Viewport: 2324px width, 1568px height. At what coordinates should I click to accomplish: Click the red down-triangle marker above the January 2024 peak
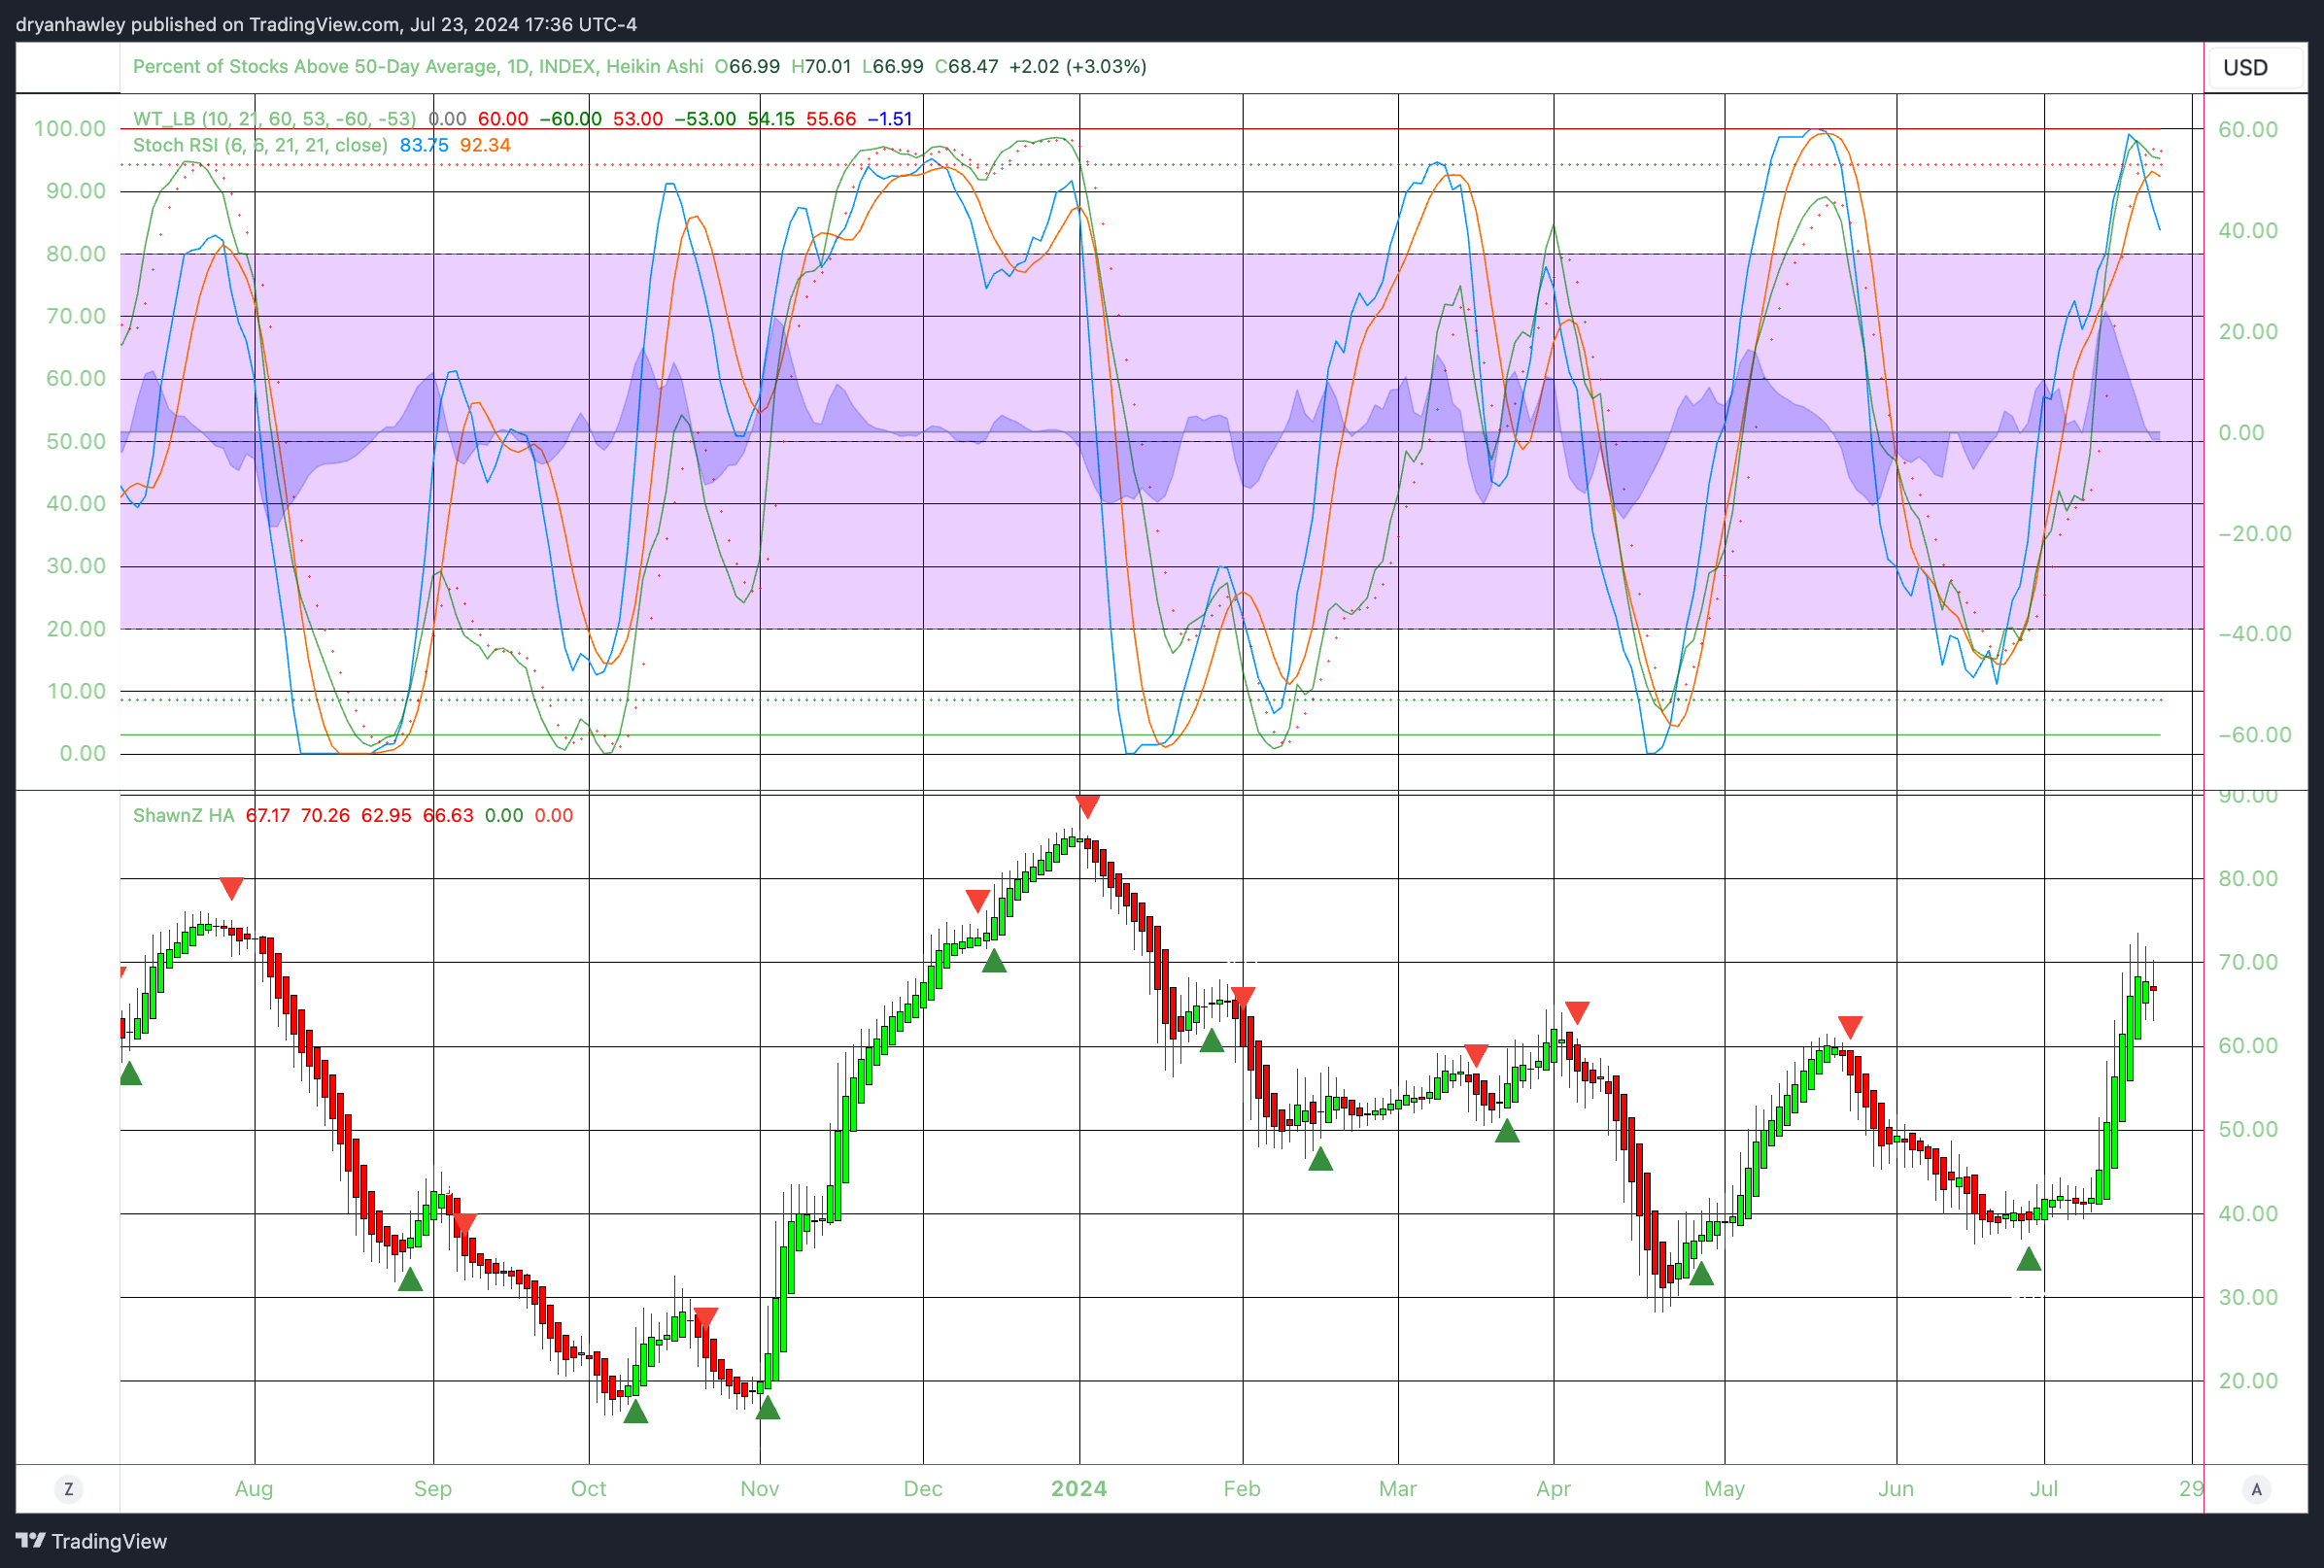click(x=1087, y=806)
